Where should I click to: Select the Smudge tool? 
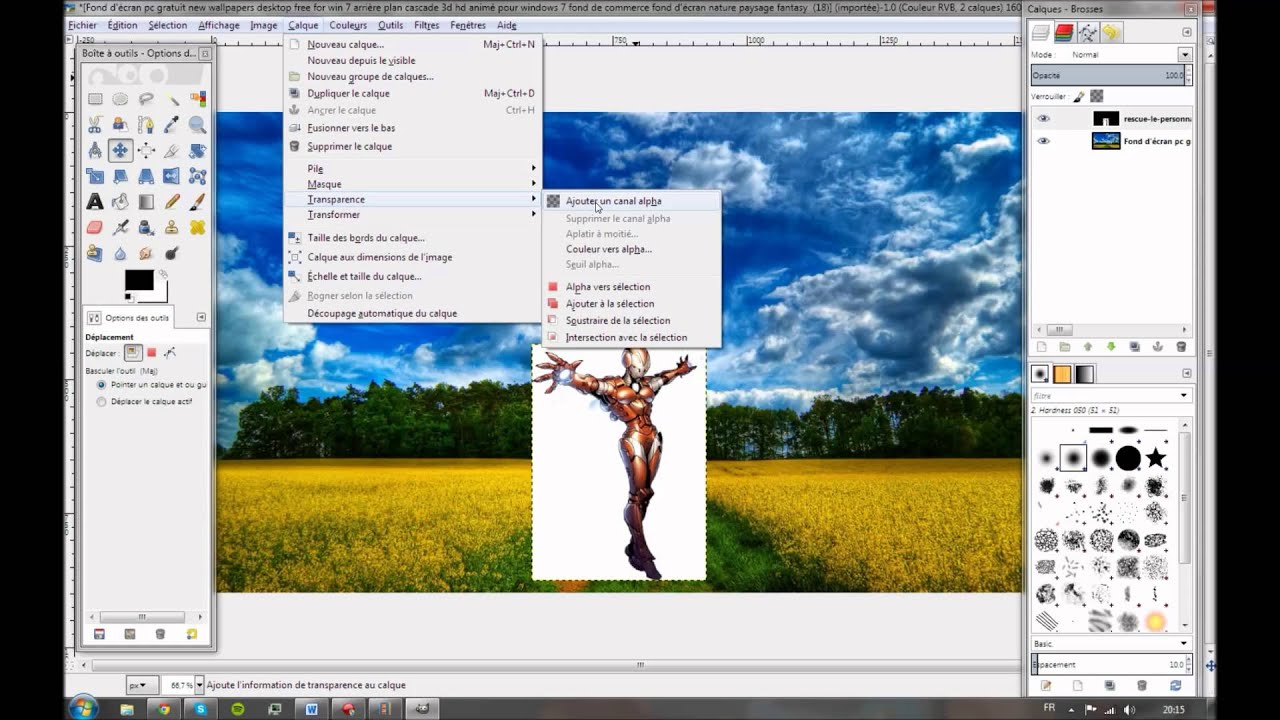point(146,254)
